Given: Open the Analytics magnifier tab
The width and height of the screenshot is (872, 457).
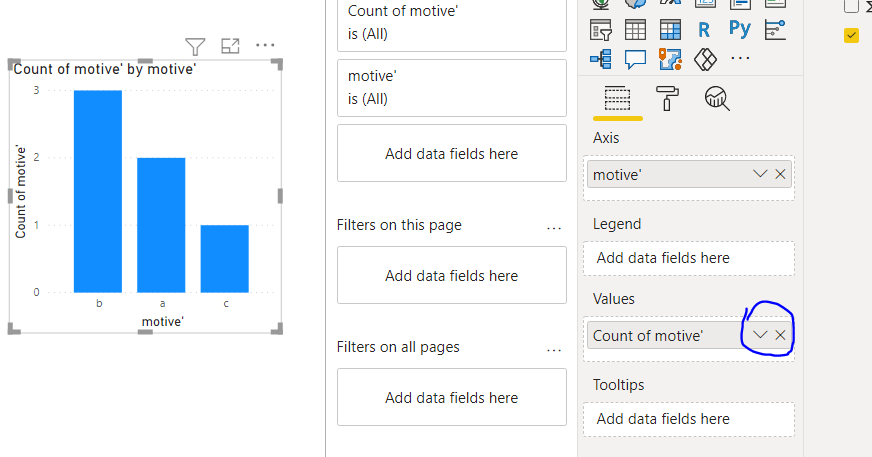Looking at the screenshot, I should [x=717, y=98].
